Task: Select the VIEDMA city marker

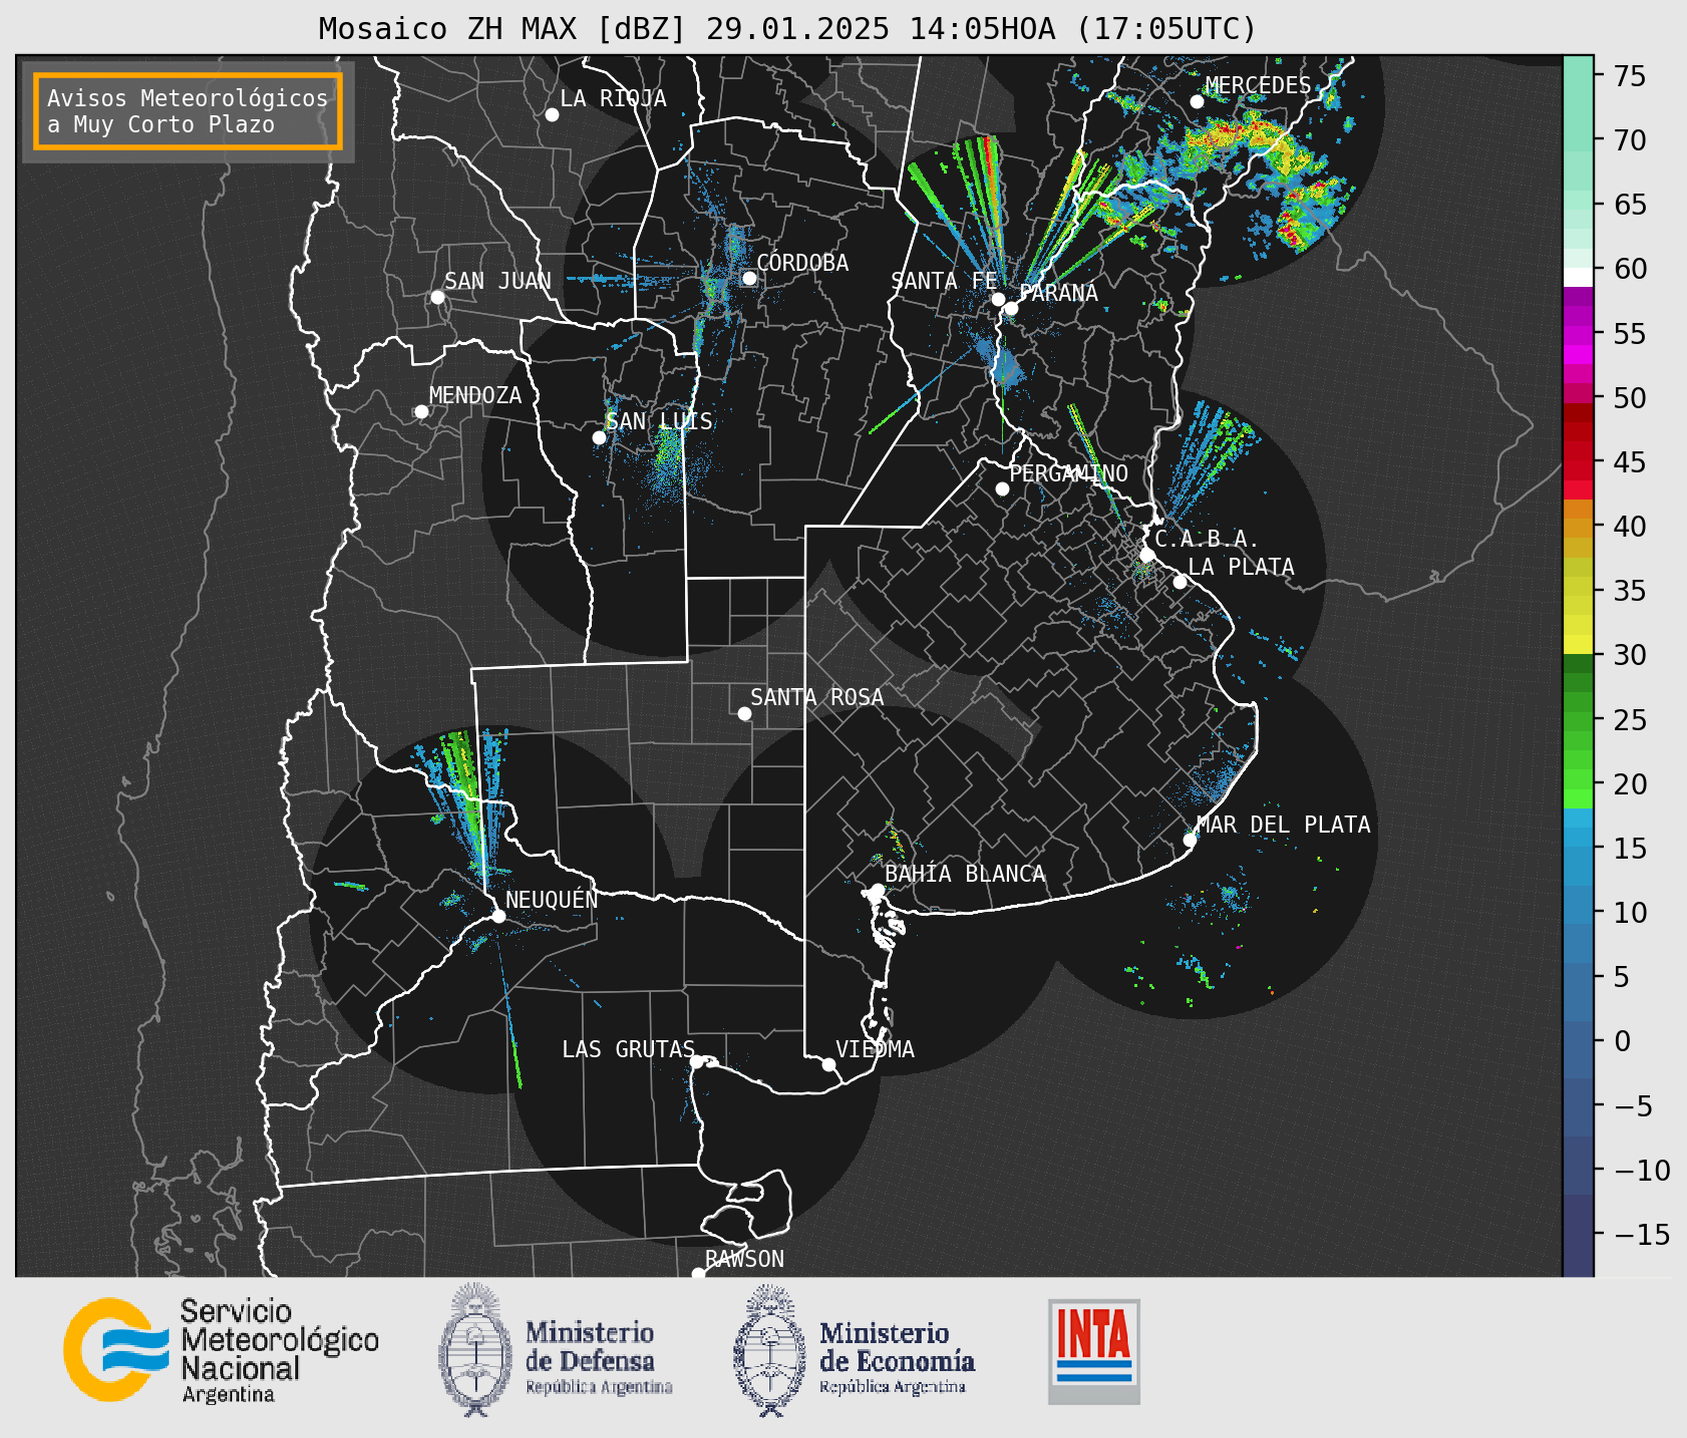Action: pos(829,1064)
